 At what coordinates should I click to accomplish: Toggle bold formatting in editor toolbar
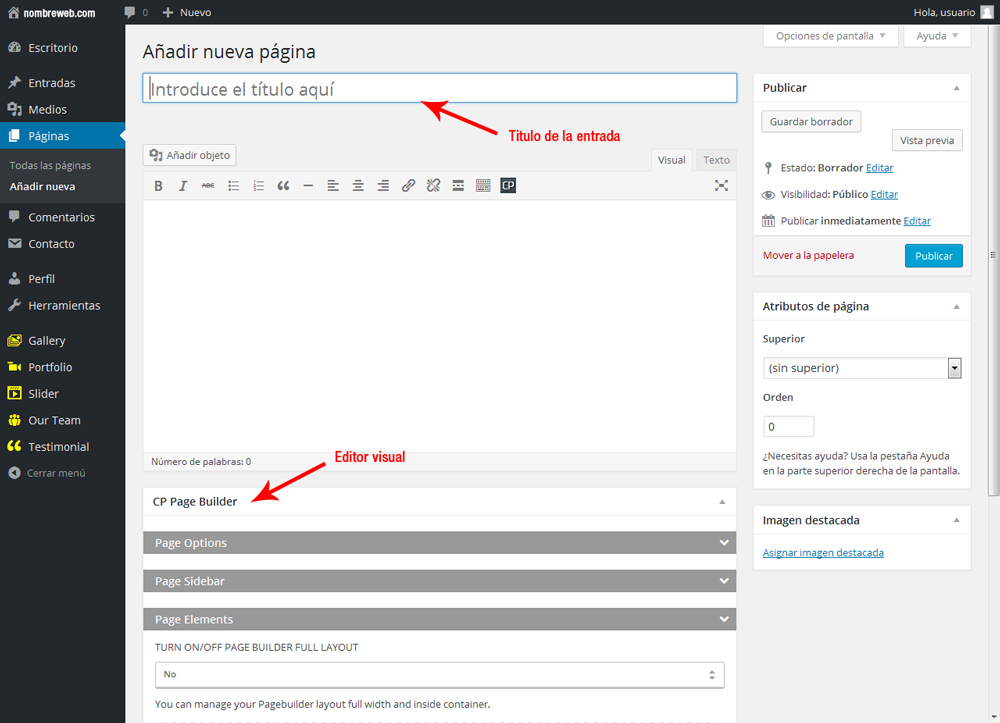coord(158,186)
